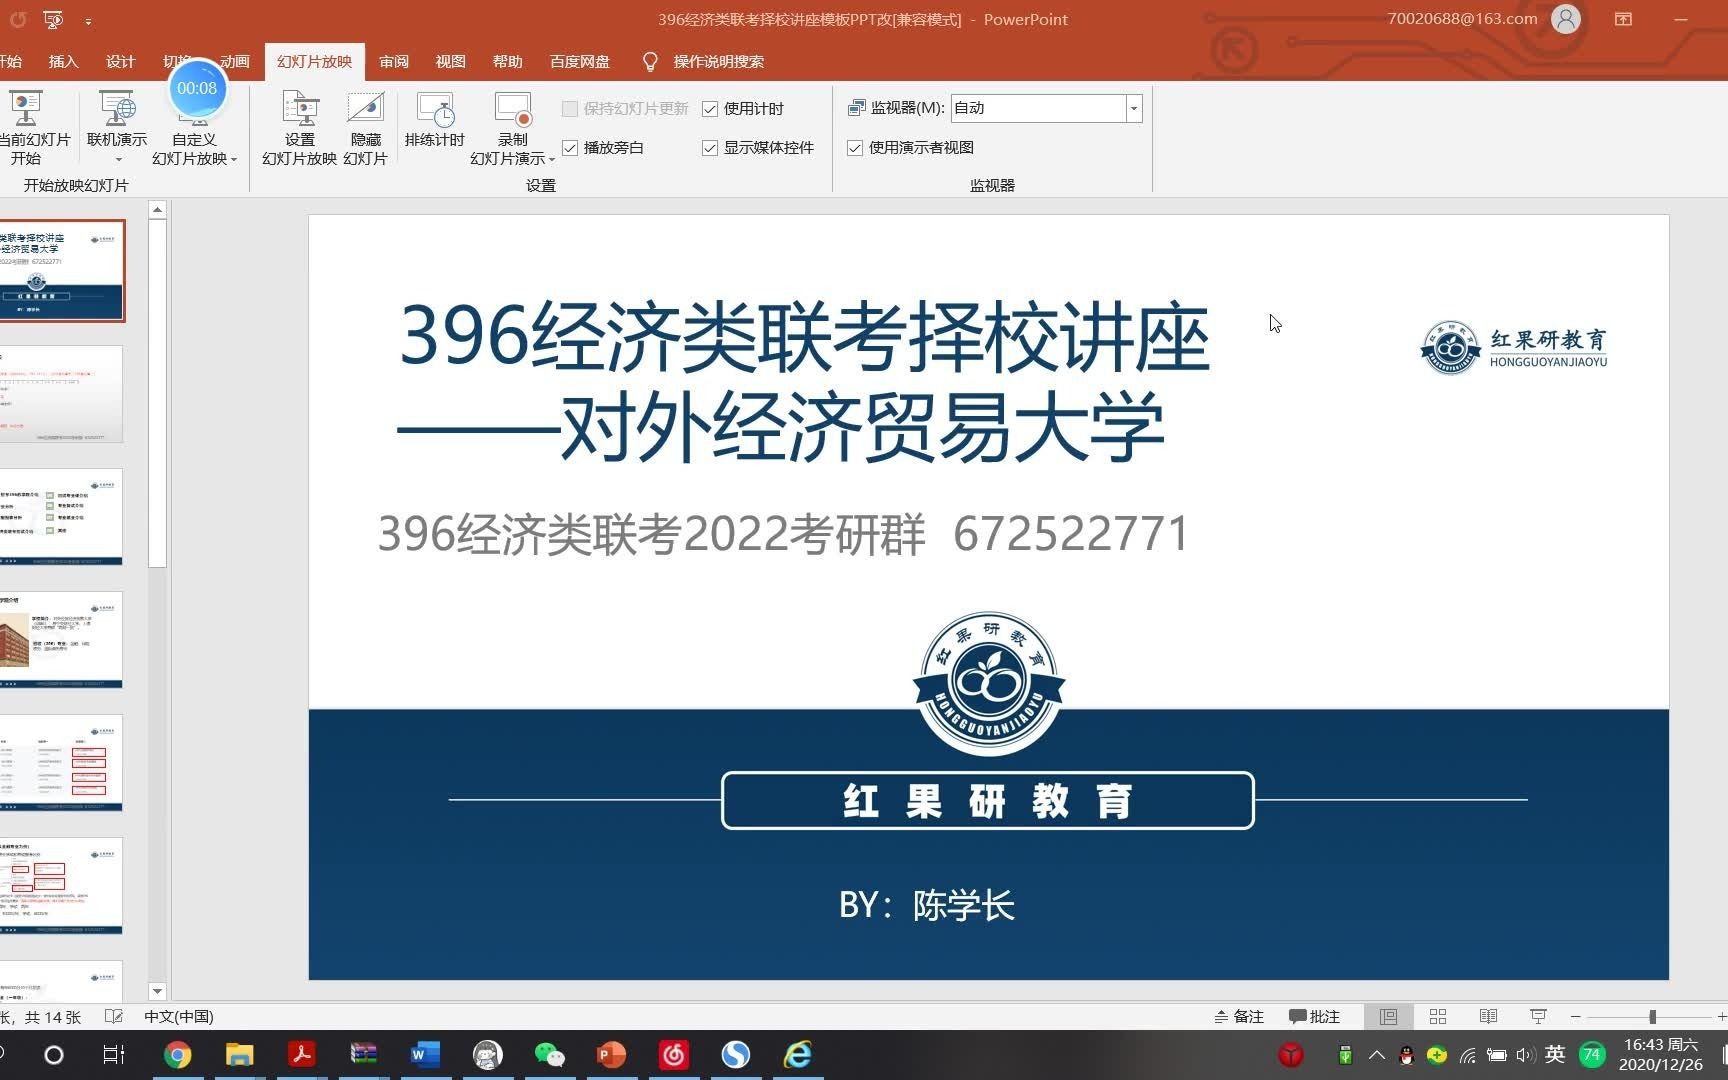Click the recording timer bubble 00:08
Image resolution: width=1728 pixels, height=1080 pixels.
pos(197,88)
